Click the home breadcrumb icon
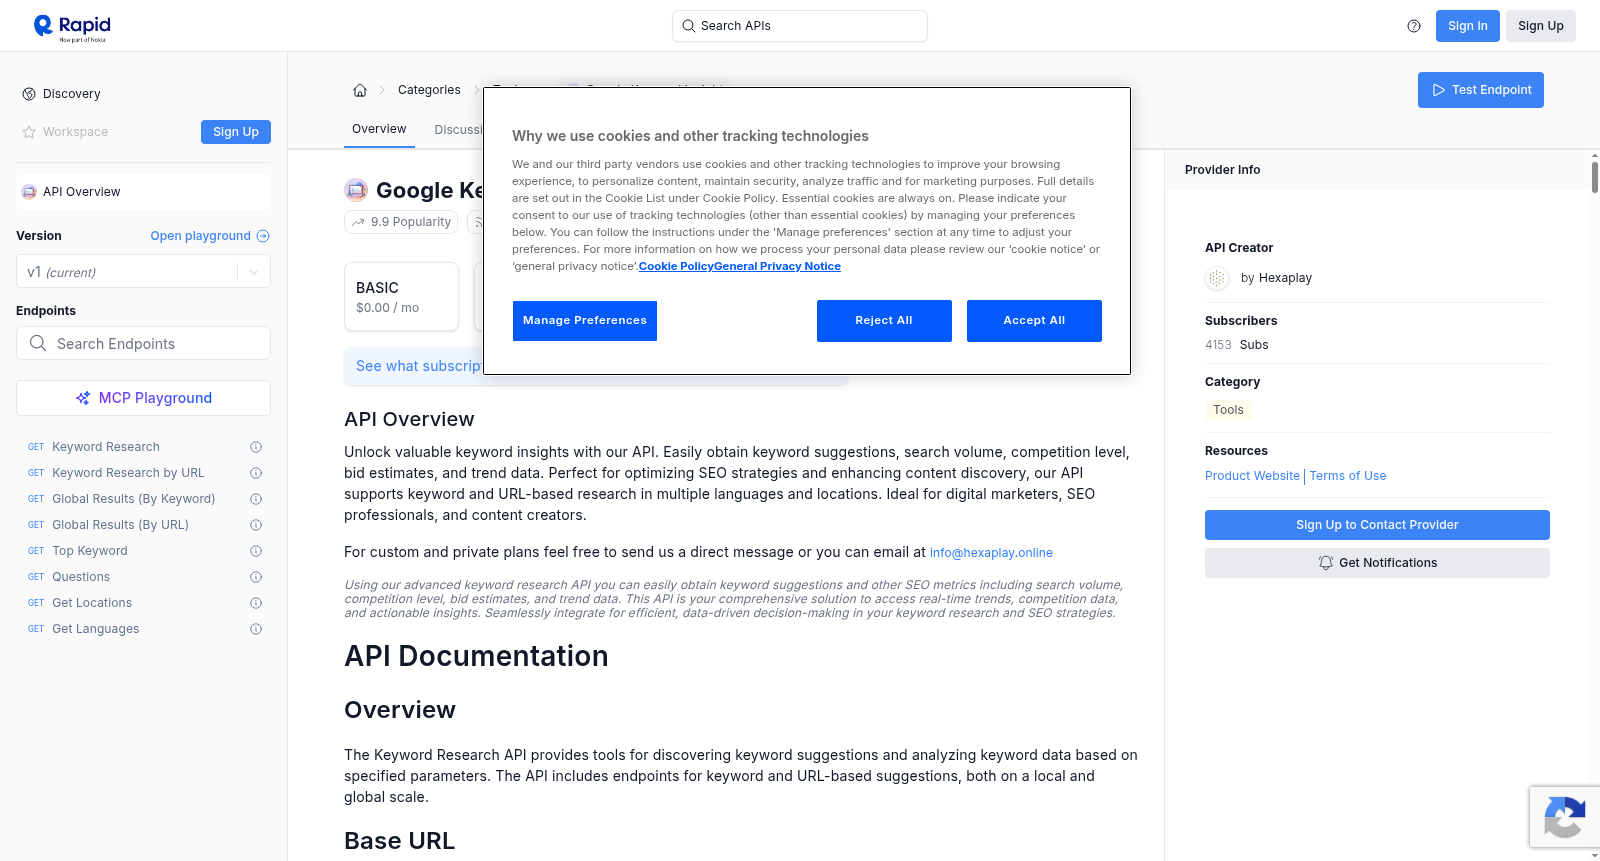This screenshot has width=1600, height=861. coord(360,90)
